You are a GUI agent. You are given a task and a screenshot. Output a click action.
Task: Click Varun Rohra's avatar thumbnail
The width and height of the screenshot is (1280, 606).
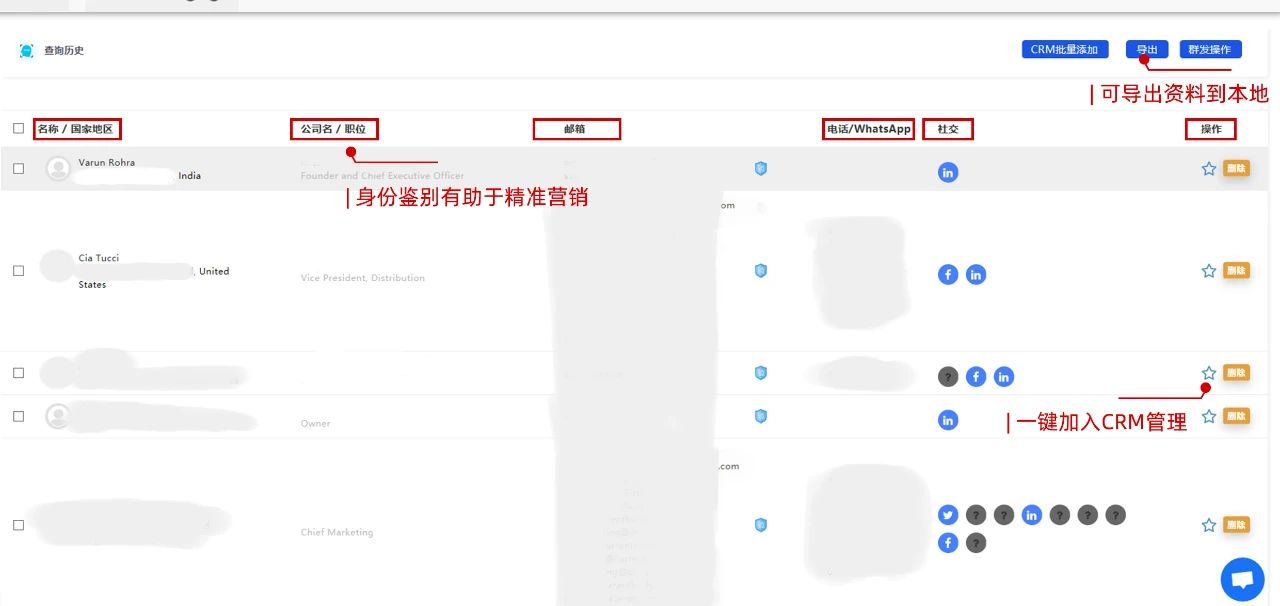pyautogui.click(x=58, y=168)
